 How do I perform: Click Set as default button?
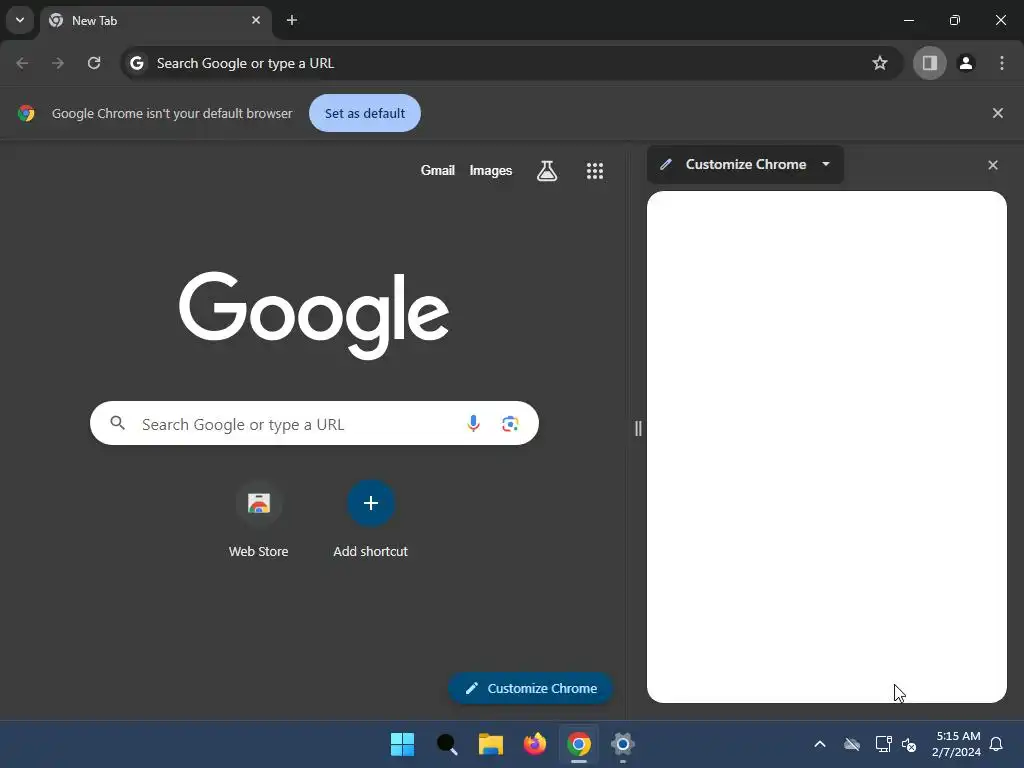pos(364,113)
